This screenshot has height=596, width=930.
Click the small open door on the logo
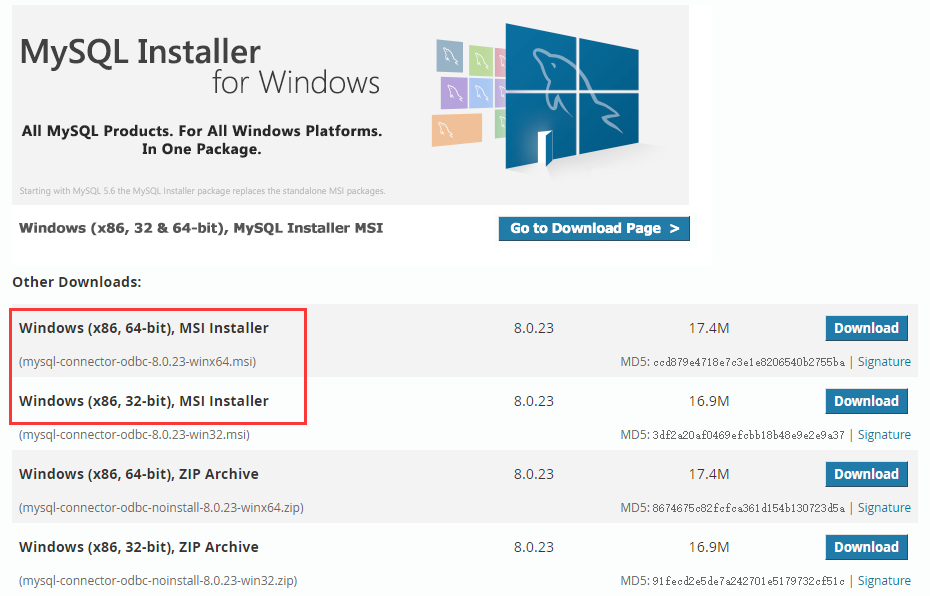(x=544, y=148)
